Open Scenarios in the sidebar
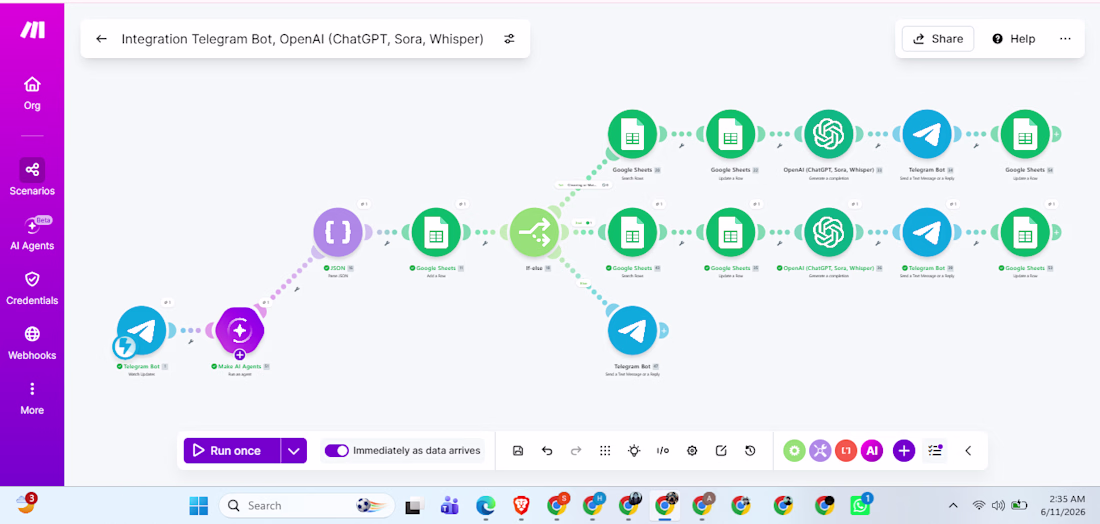 click(32, 177)
